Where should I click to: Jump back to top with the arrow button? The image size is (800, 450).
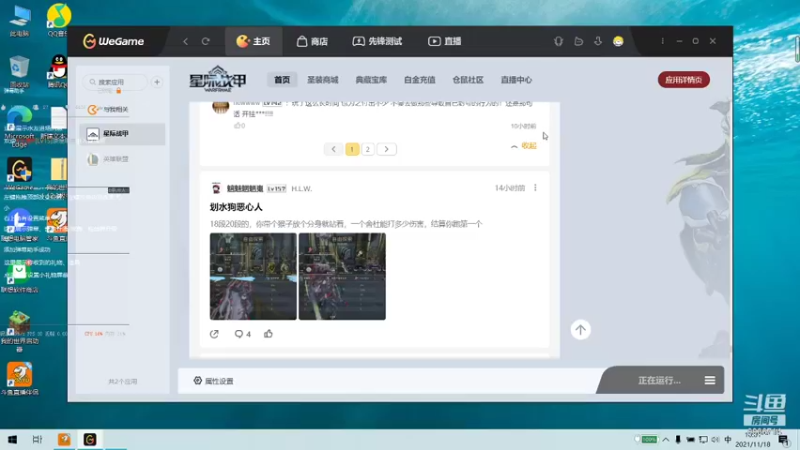click(580, 330)
